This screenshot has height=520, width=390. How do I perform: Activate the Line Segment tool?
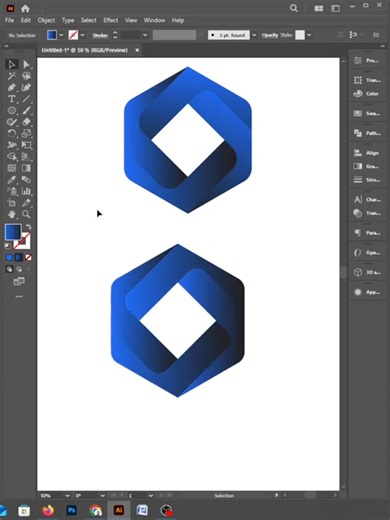click(x=26, y=99)
